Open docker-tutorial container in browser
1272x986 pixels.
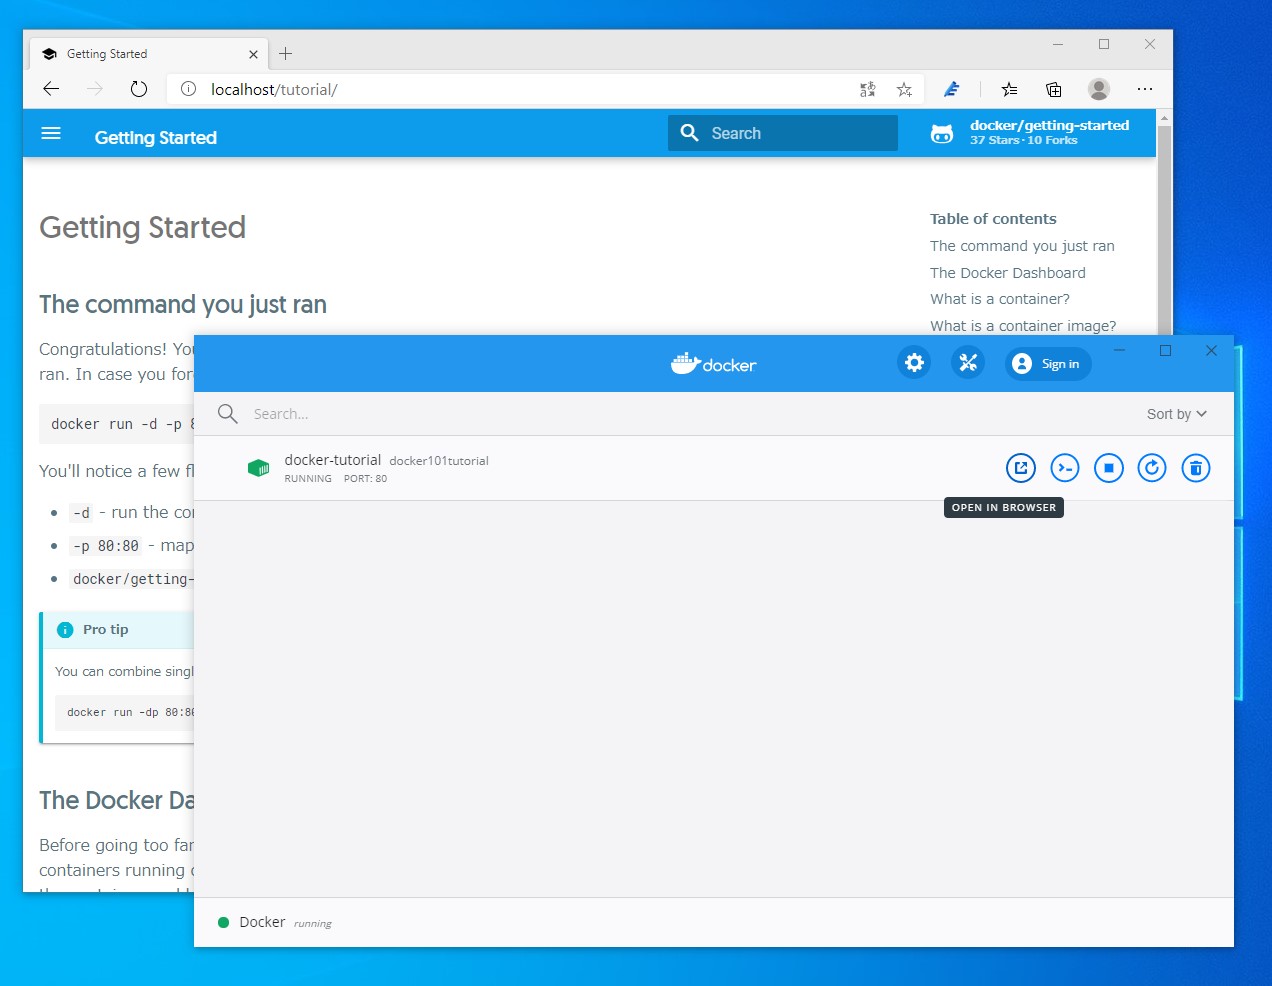click(1021, 468)
